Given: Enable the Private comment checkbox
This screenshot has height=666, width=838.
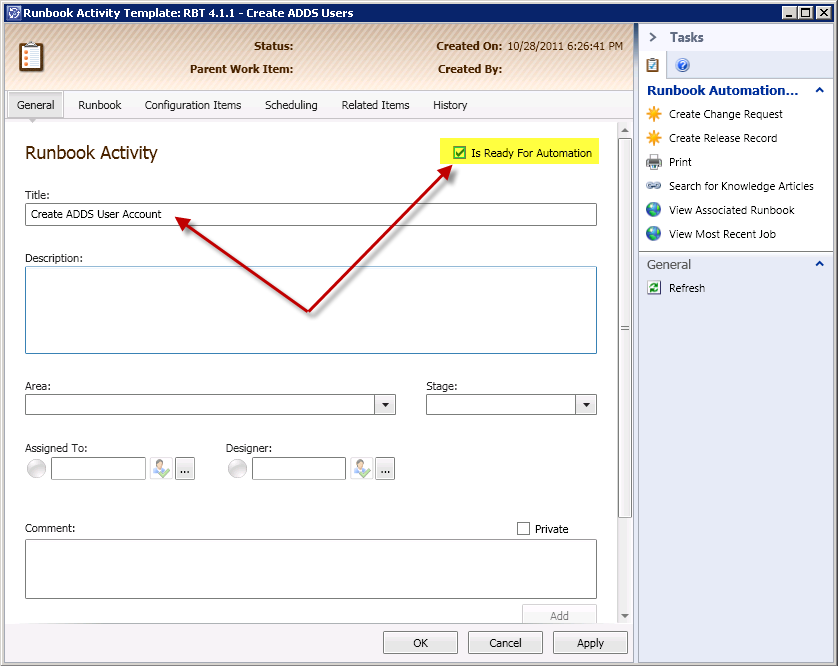Looking at the screenshot, I should coord(524,529).
